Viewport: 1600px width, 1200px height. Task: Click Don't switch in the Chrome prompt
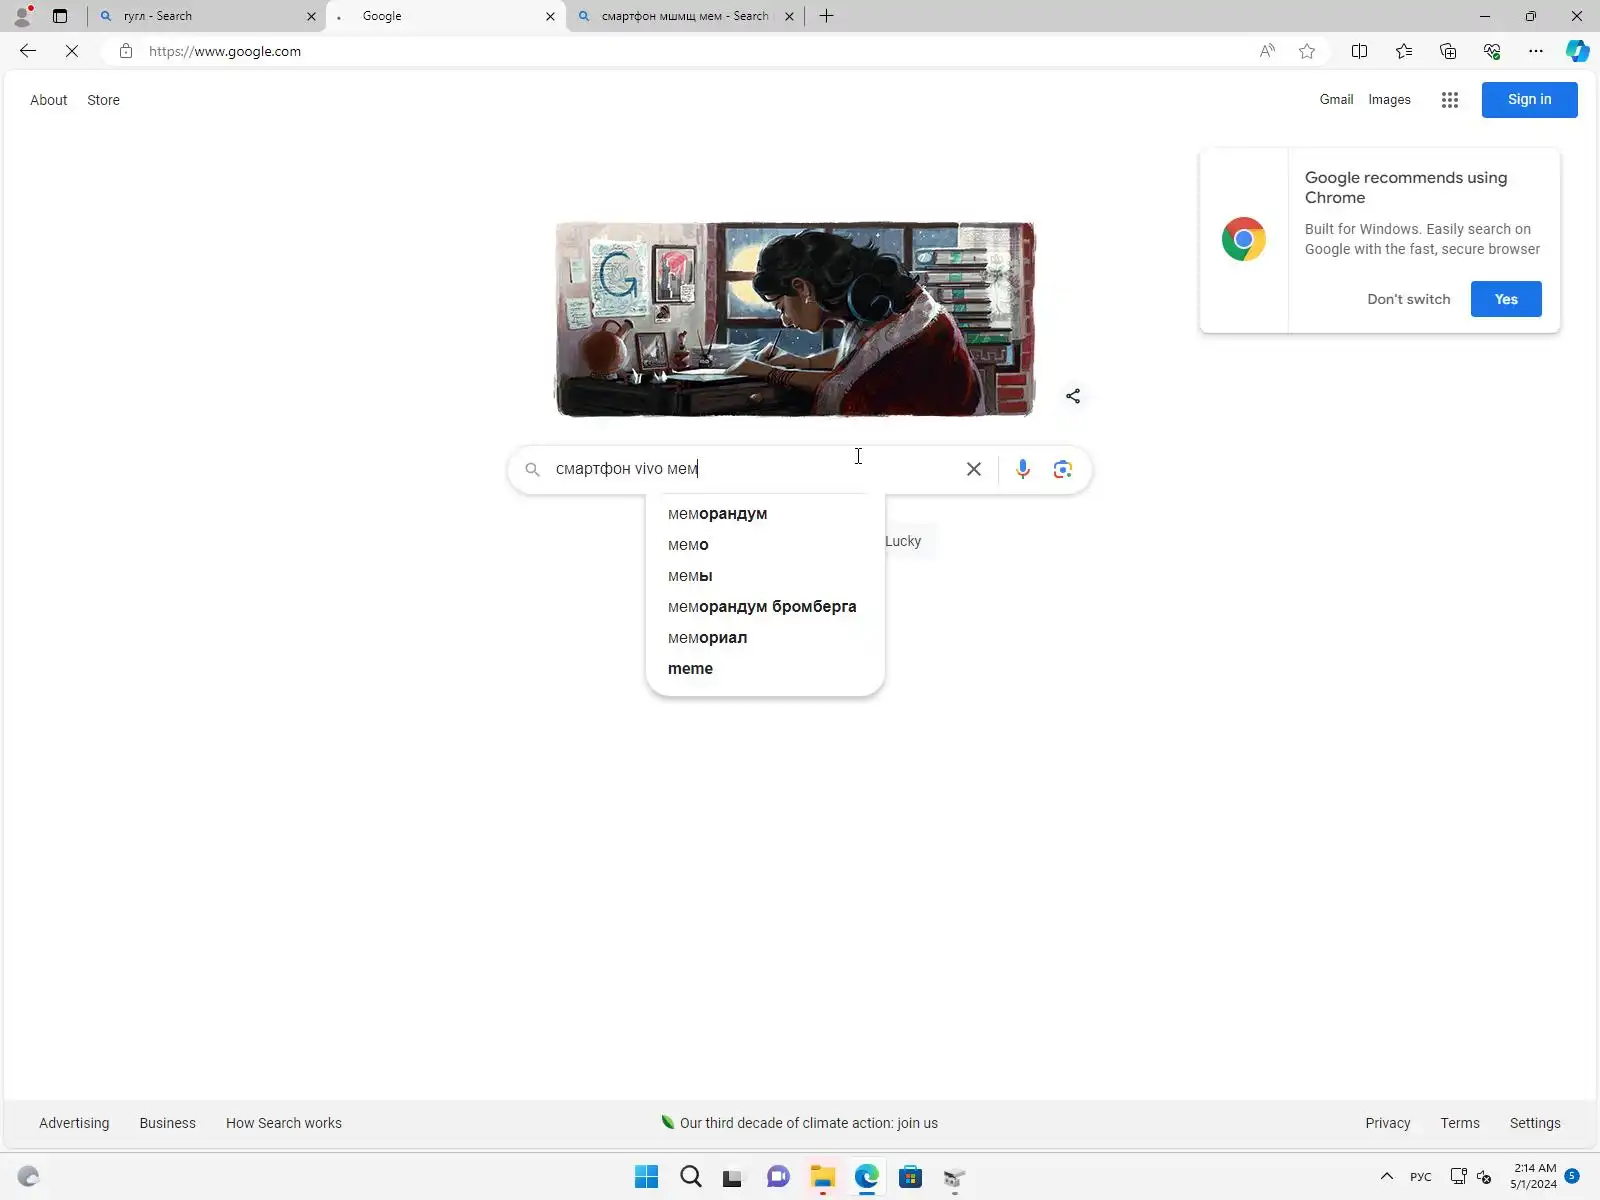pyautogui.click(x=1408, y=299)
